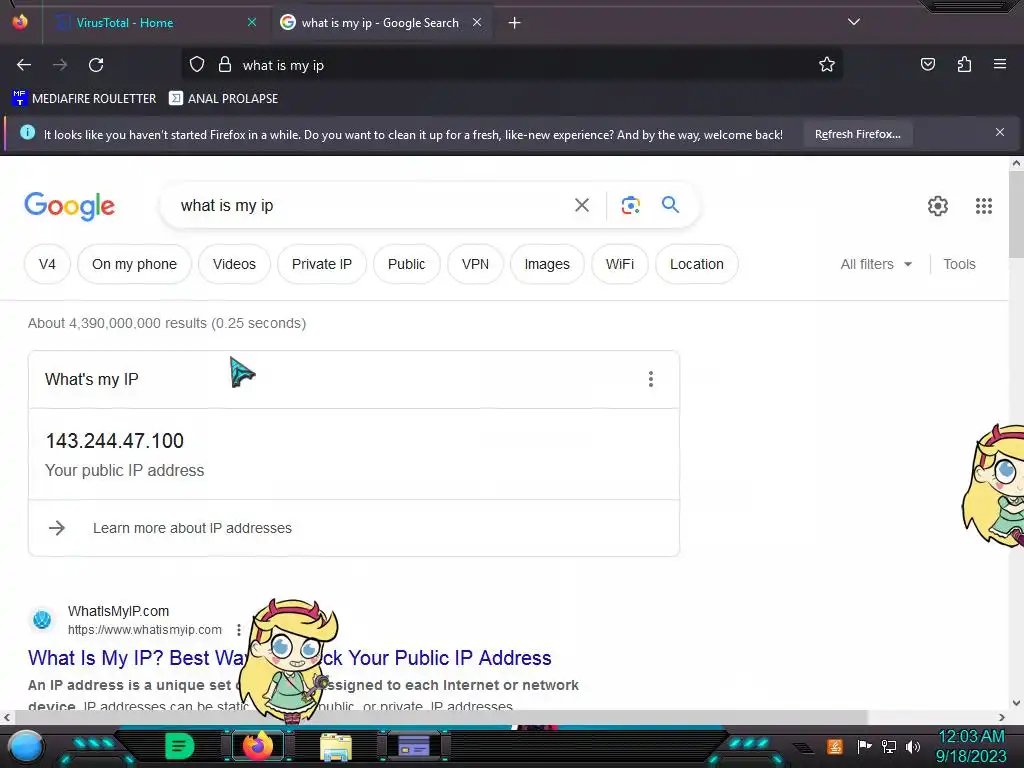Switch to the Images filter
The height and width of the screenshot is (768, 1024).
(x=547, y=264)
